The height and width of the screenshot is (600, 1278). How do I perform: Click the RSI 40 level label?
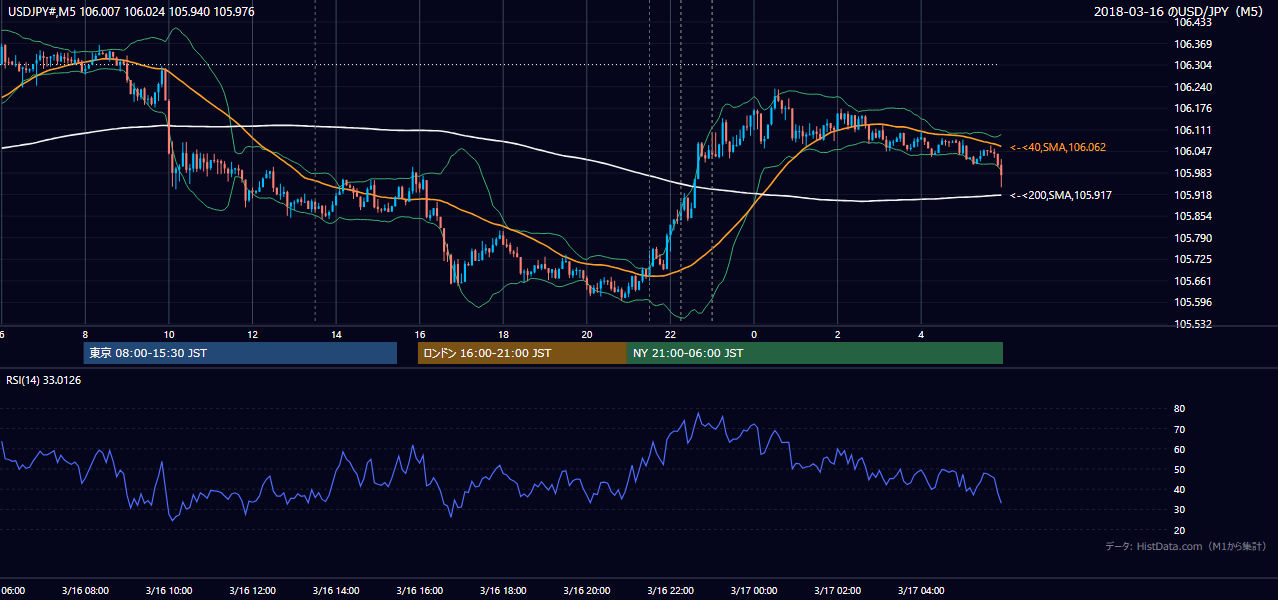pos(1179,489)
